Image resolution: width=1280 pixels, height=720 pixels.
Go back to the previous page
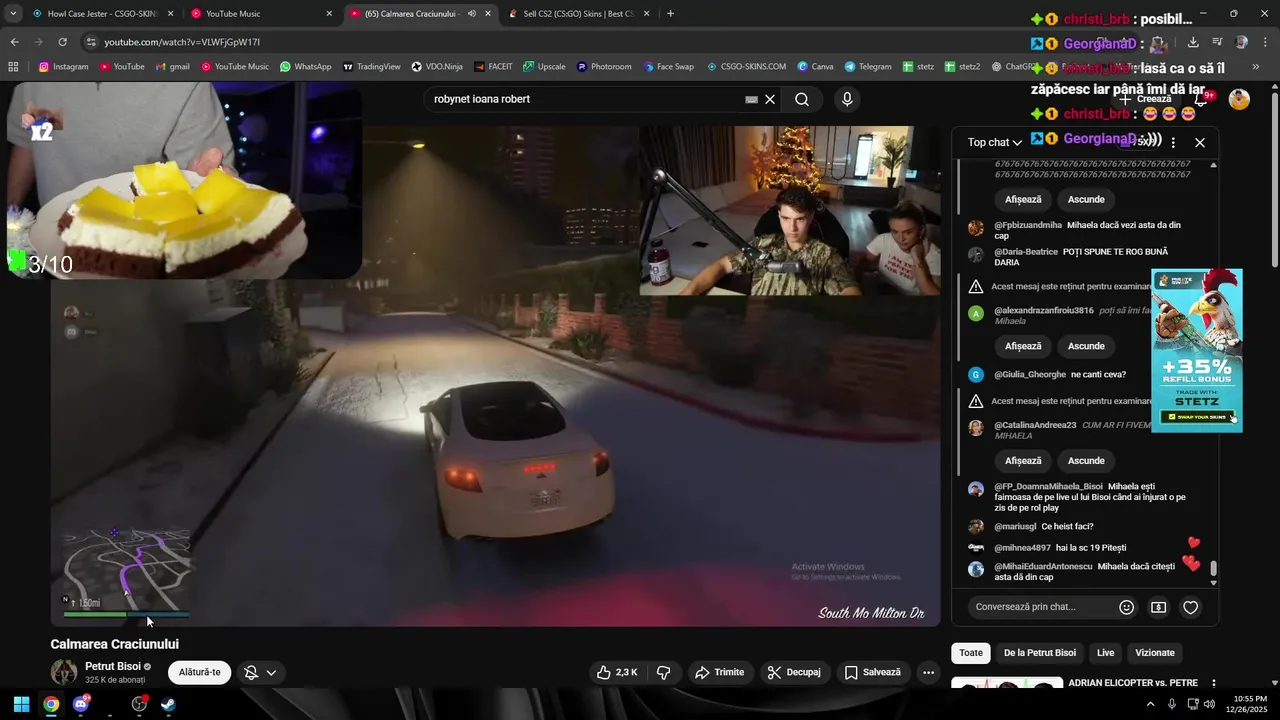pyautogui.click(x=14, y=42)
